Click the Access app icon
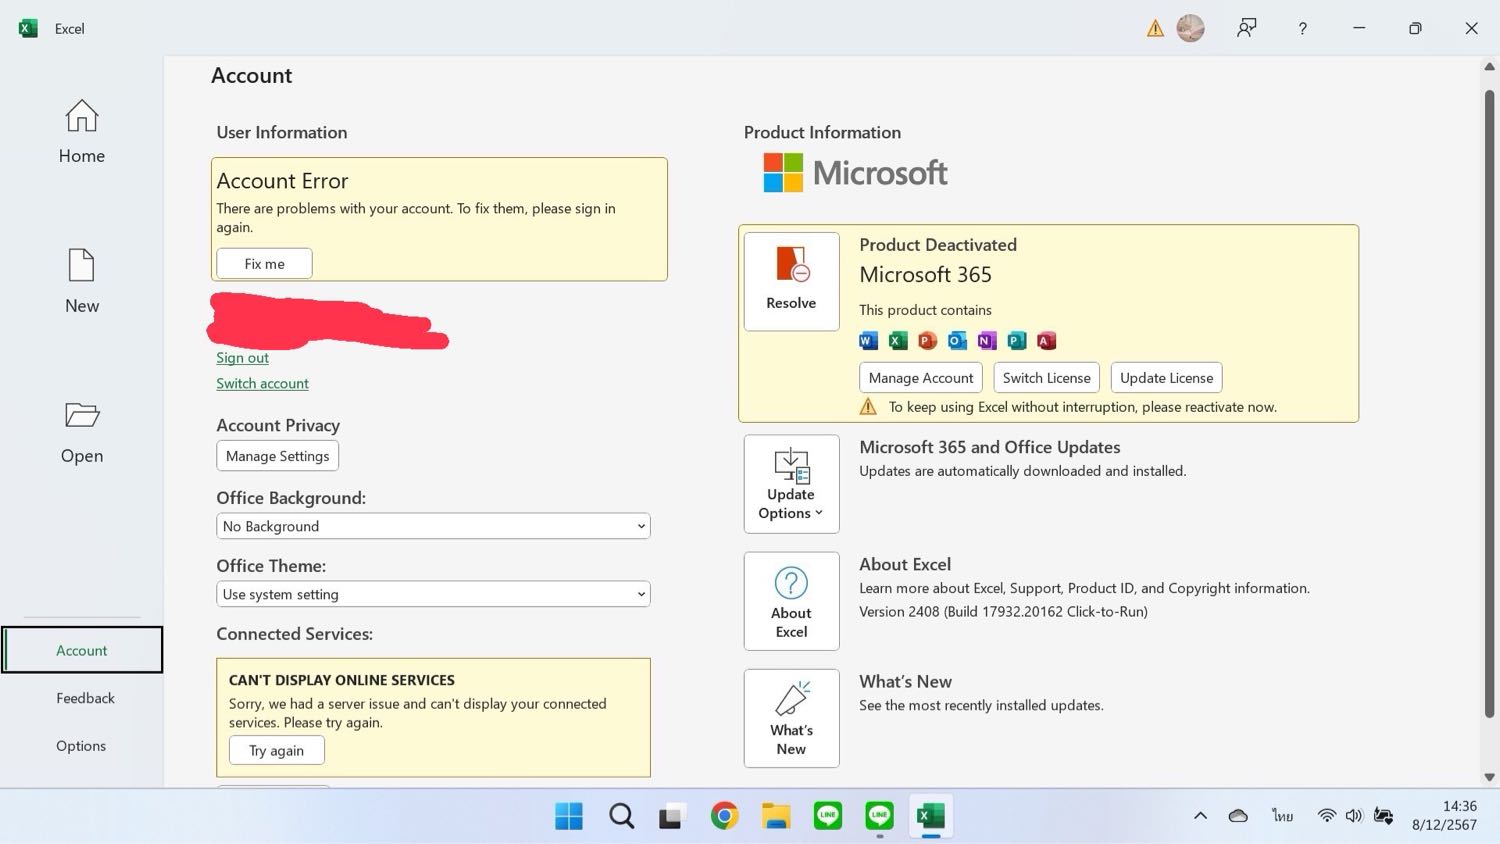Screen dimensions: 1500x844 click(x=1046, y=341)
